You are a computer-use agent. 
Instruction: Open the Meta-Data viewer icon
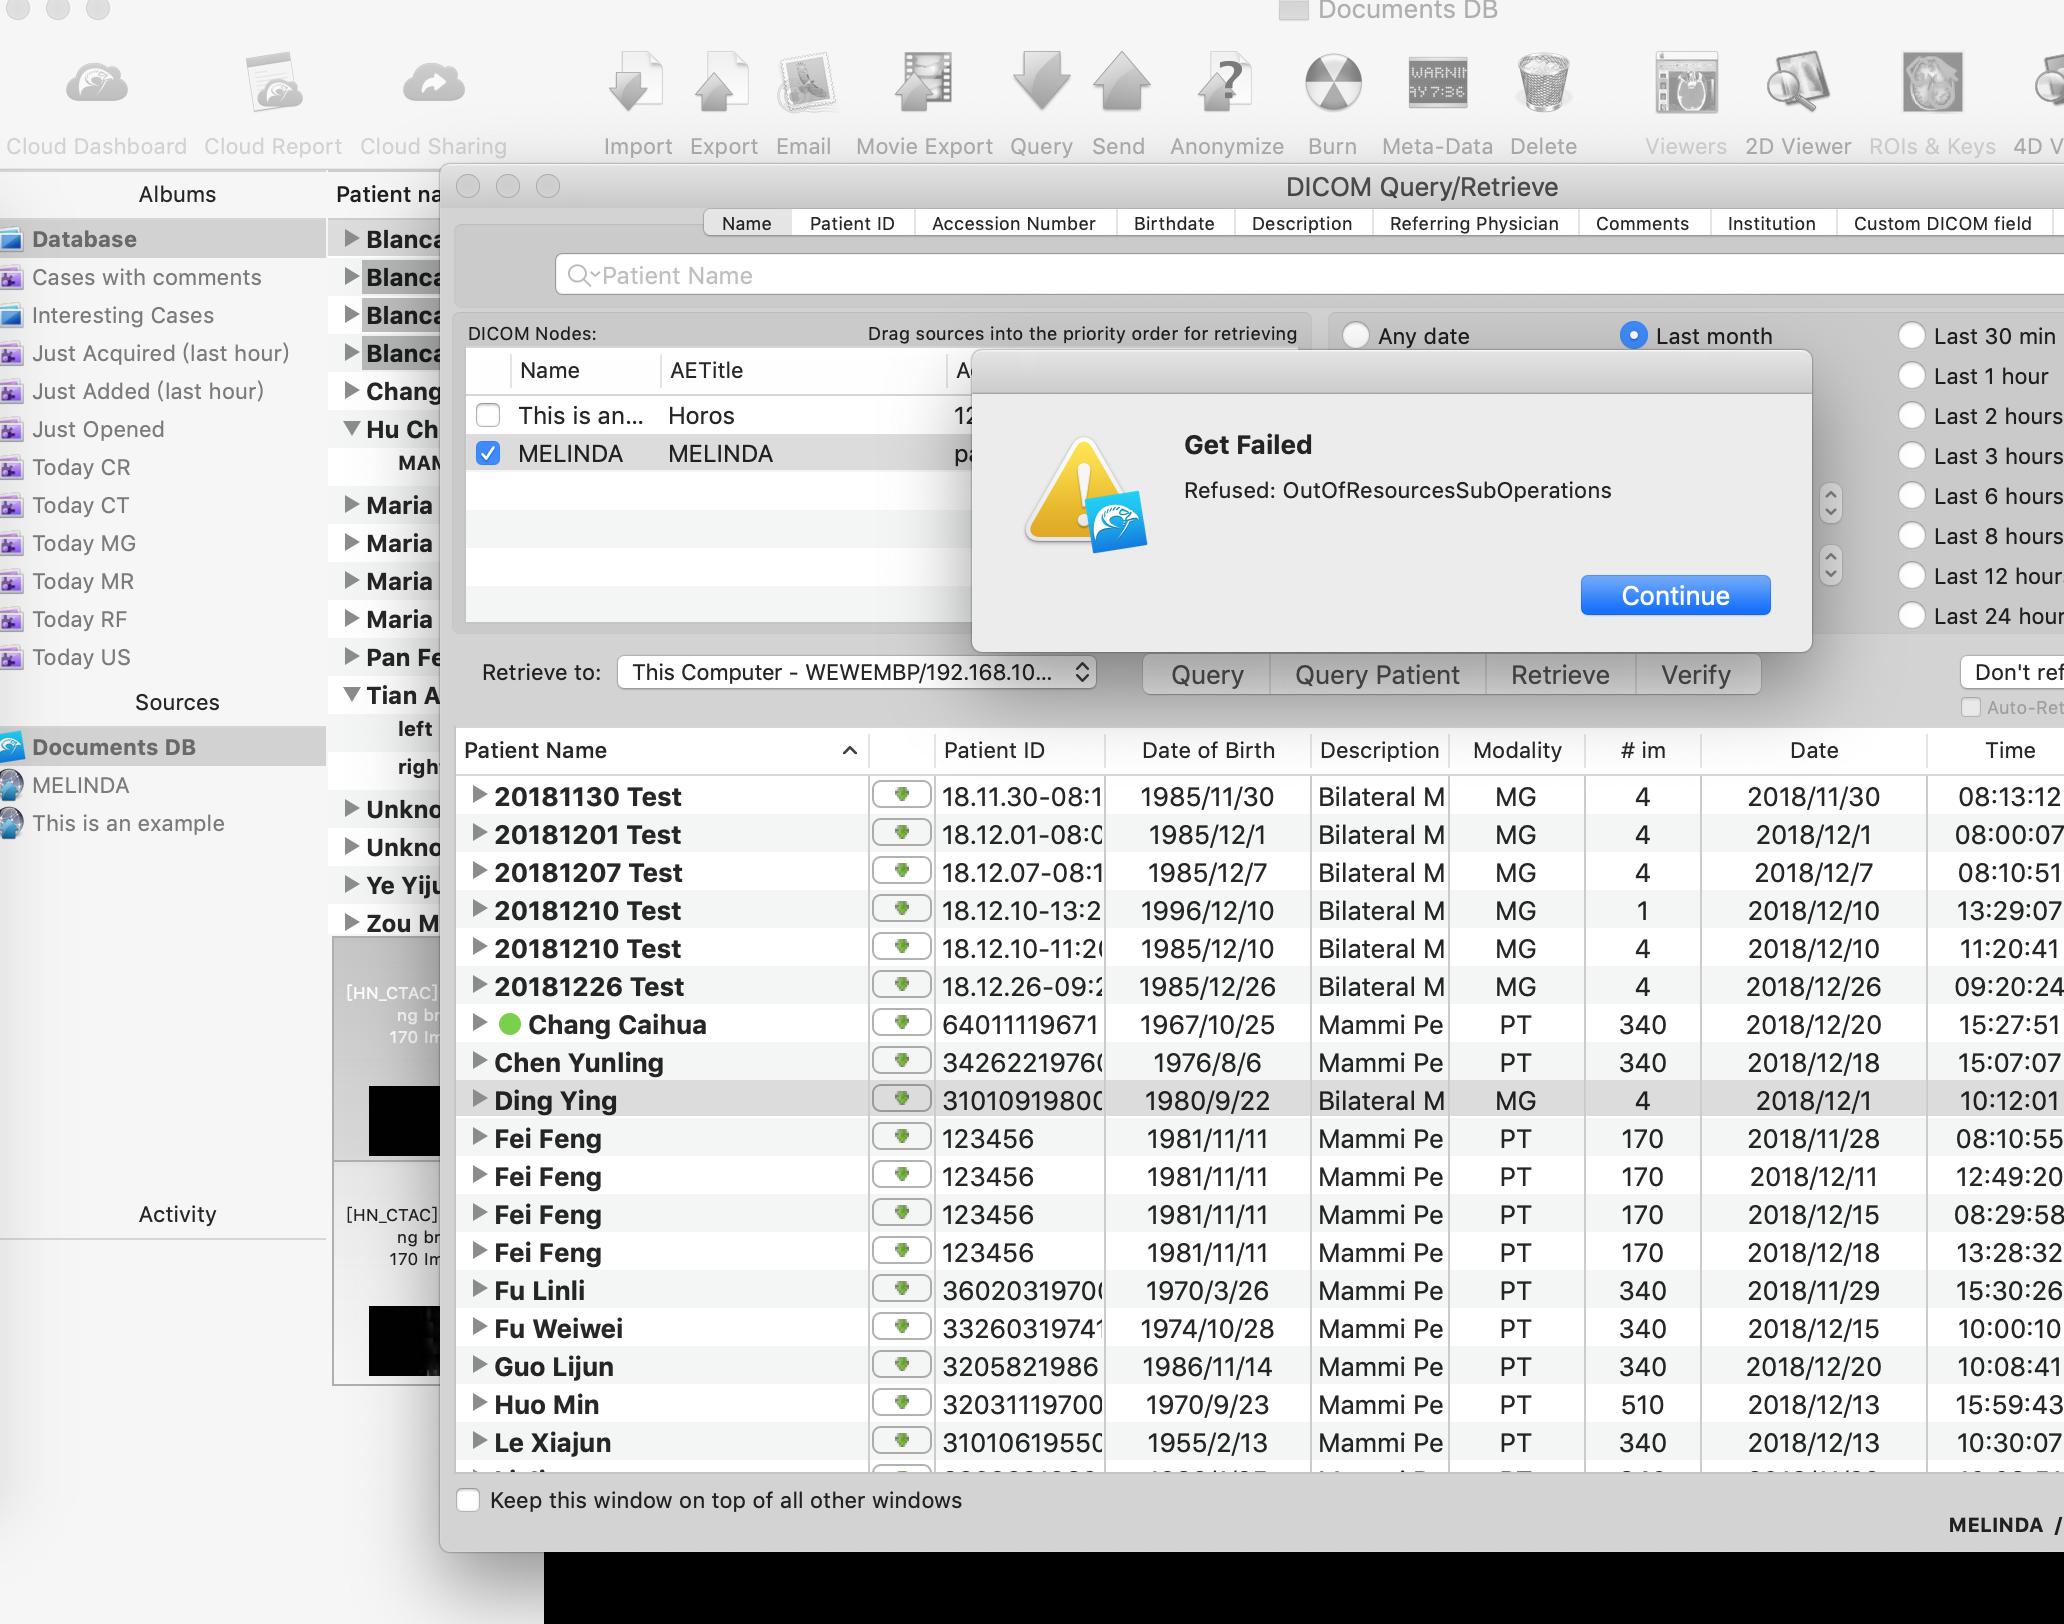pos(1437,84)
